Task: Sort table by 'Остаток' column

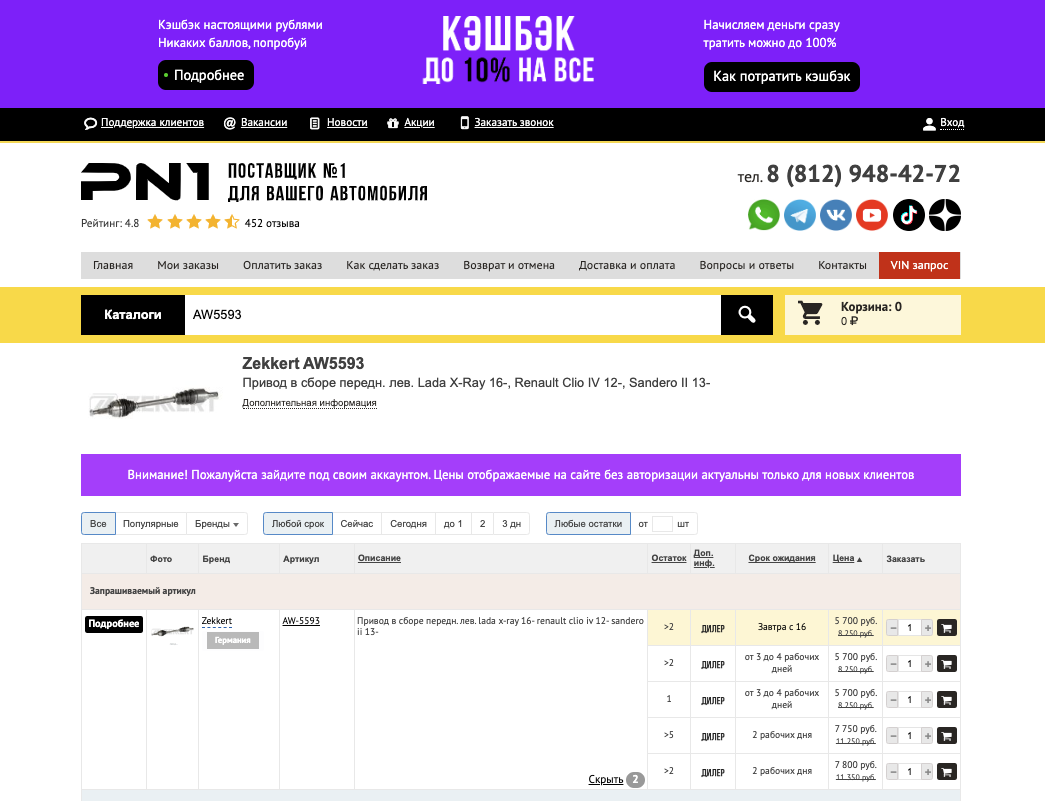Action: coord(668,558)
